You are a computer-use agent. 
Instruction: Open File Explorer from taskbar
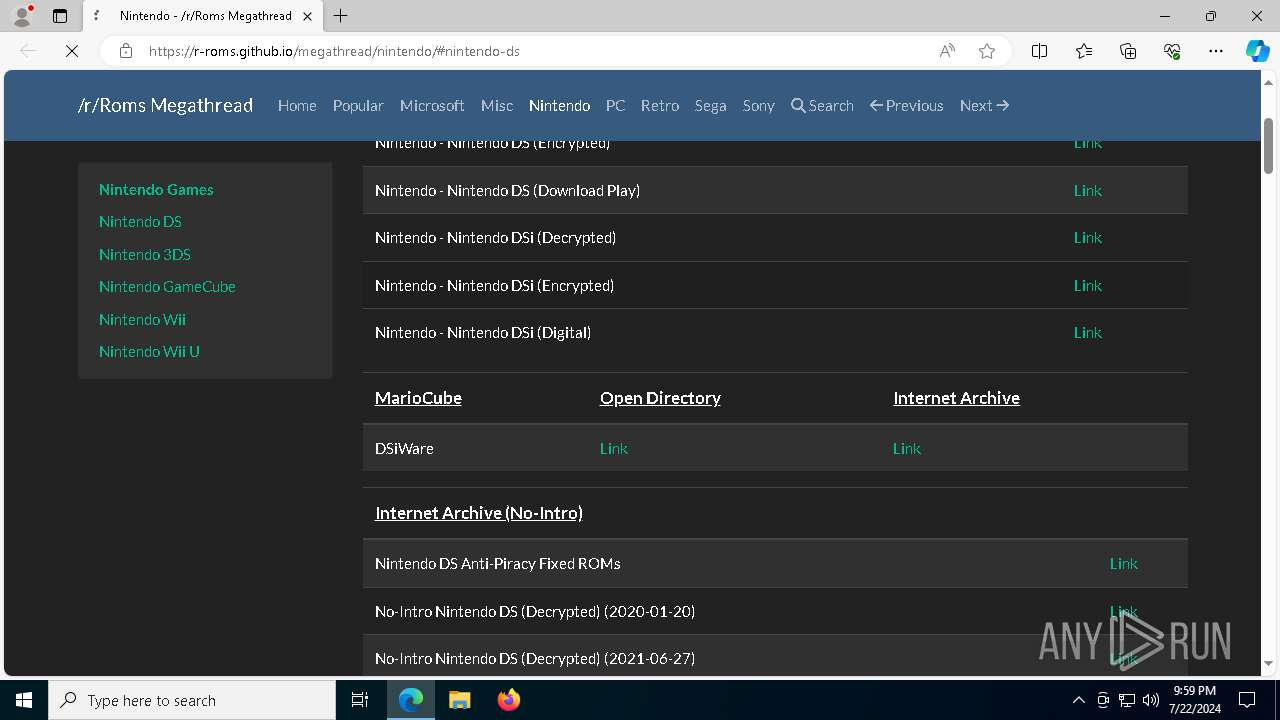pyautogui.click(x=459, y=700)
